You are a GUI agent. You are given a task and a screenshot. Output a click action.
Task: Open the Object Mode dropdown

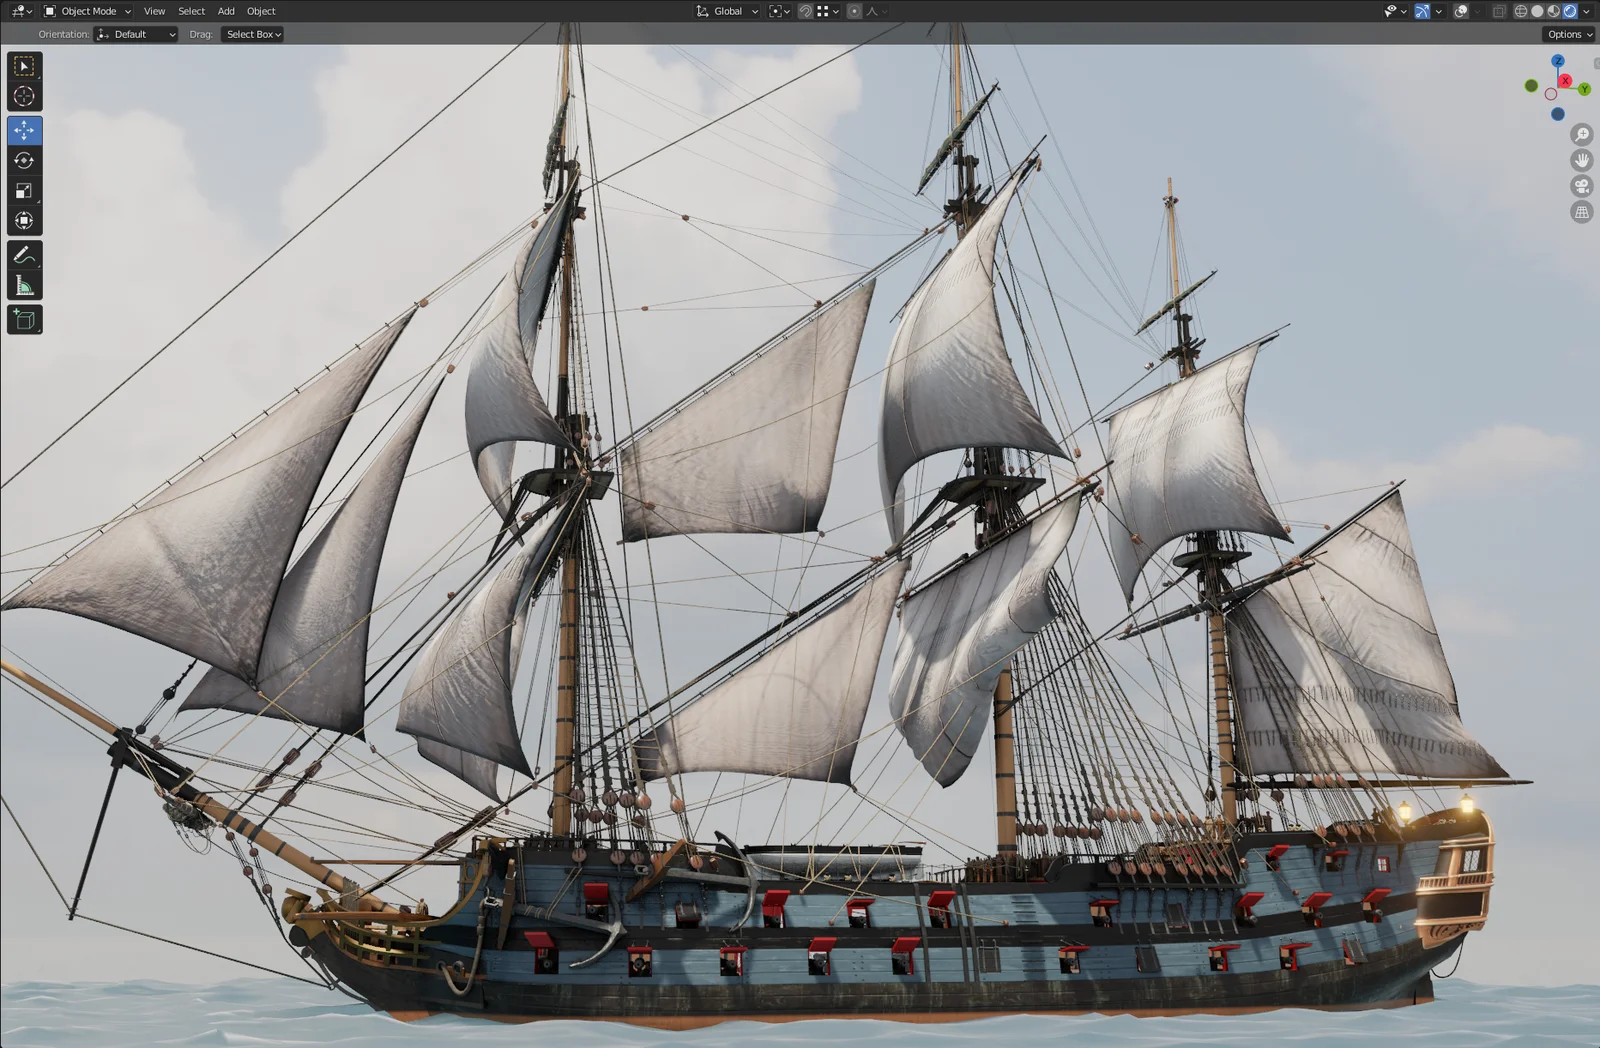click(x=87, y=11)
